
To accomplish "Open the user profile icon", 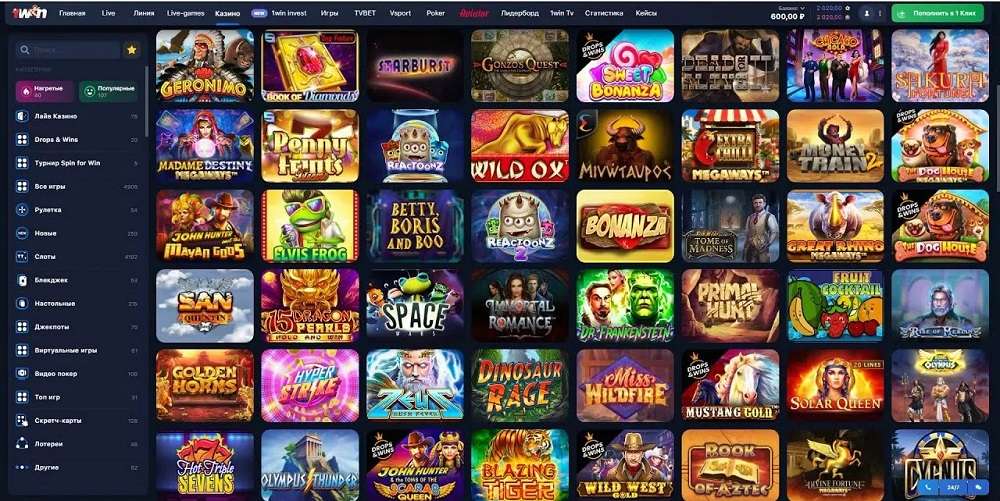I will tap(867, 13).
